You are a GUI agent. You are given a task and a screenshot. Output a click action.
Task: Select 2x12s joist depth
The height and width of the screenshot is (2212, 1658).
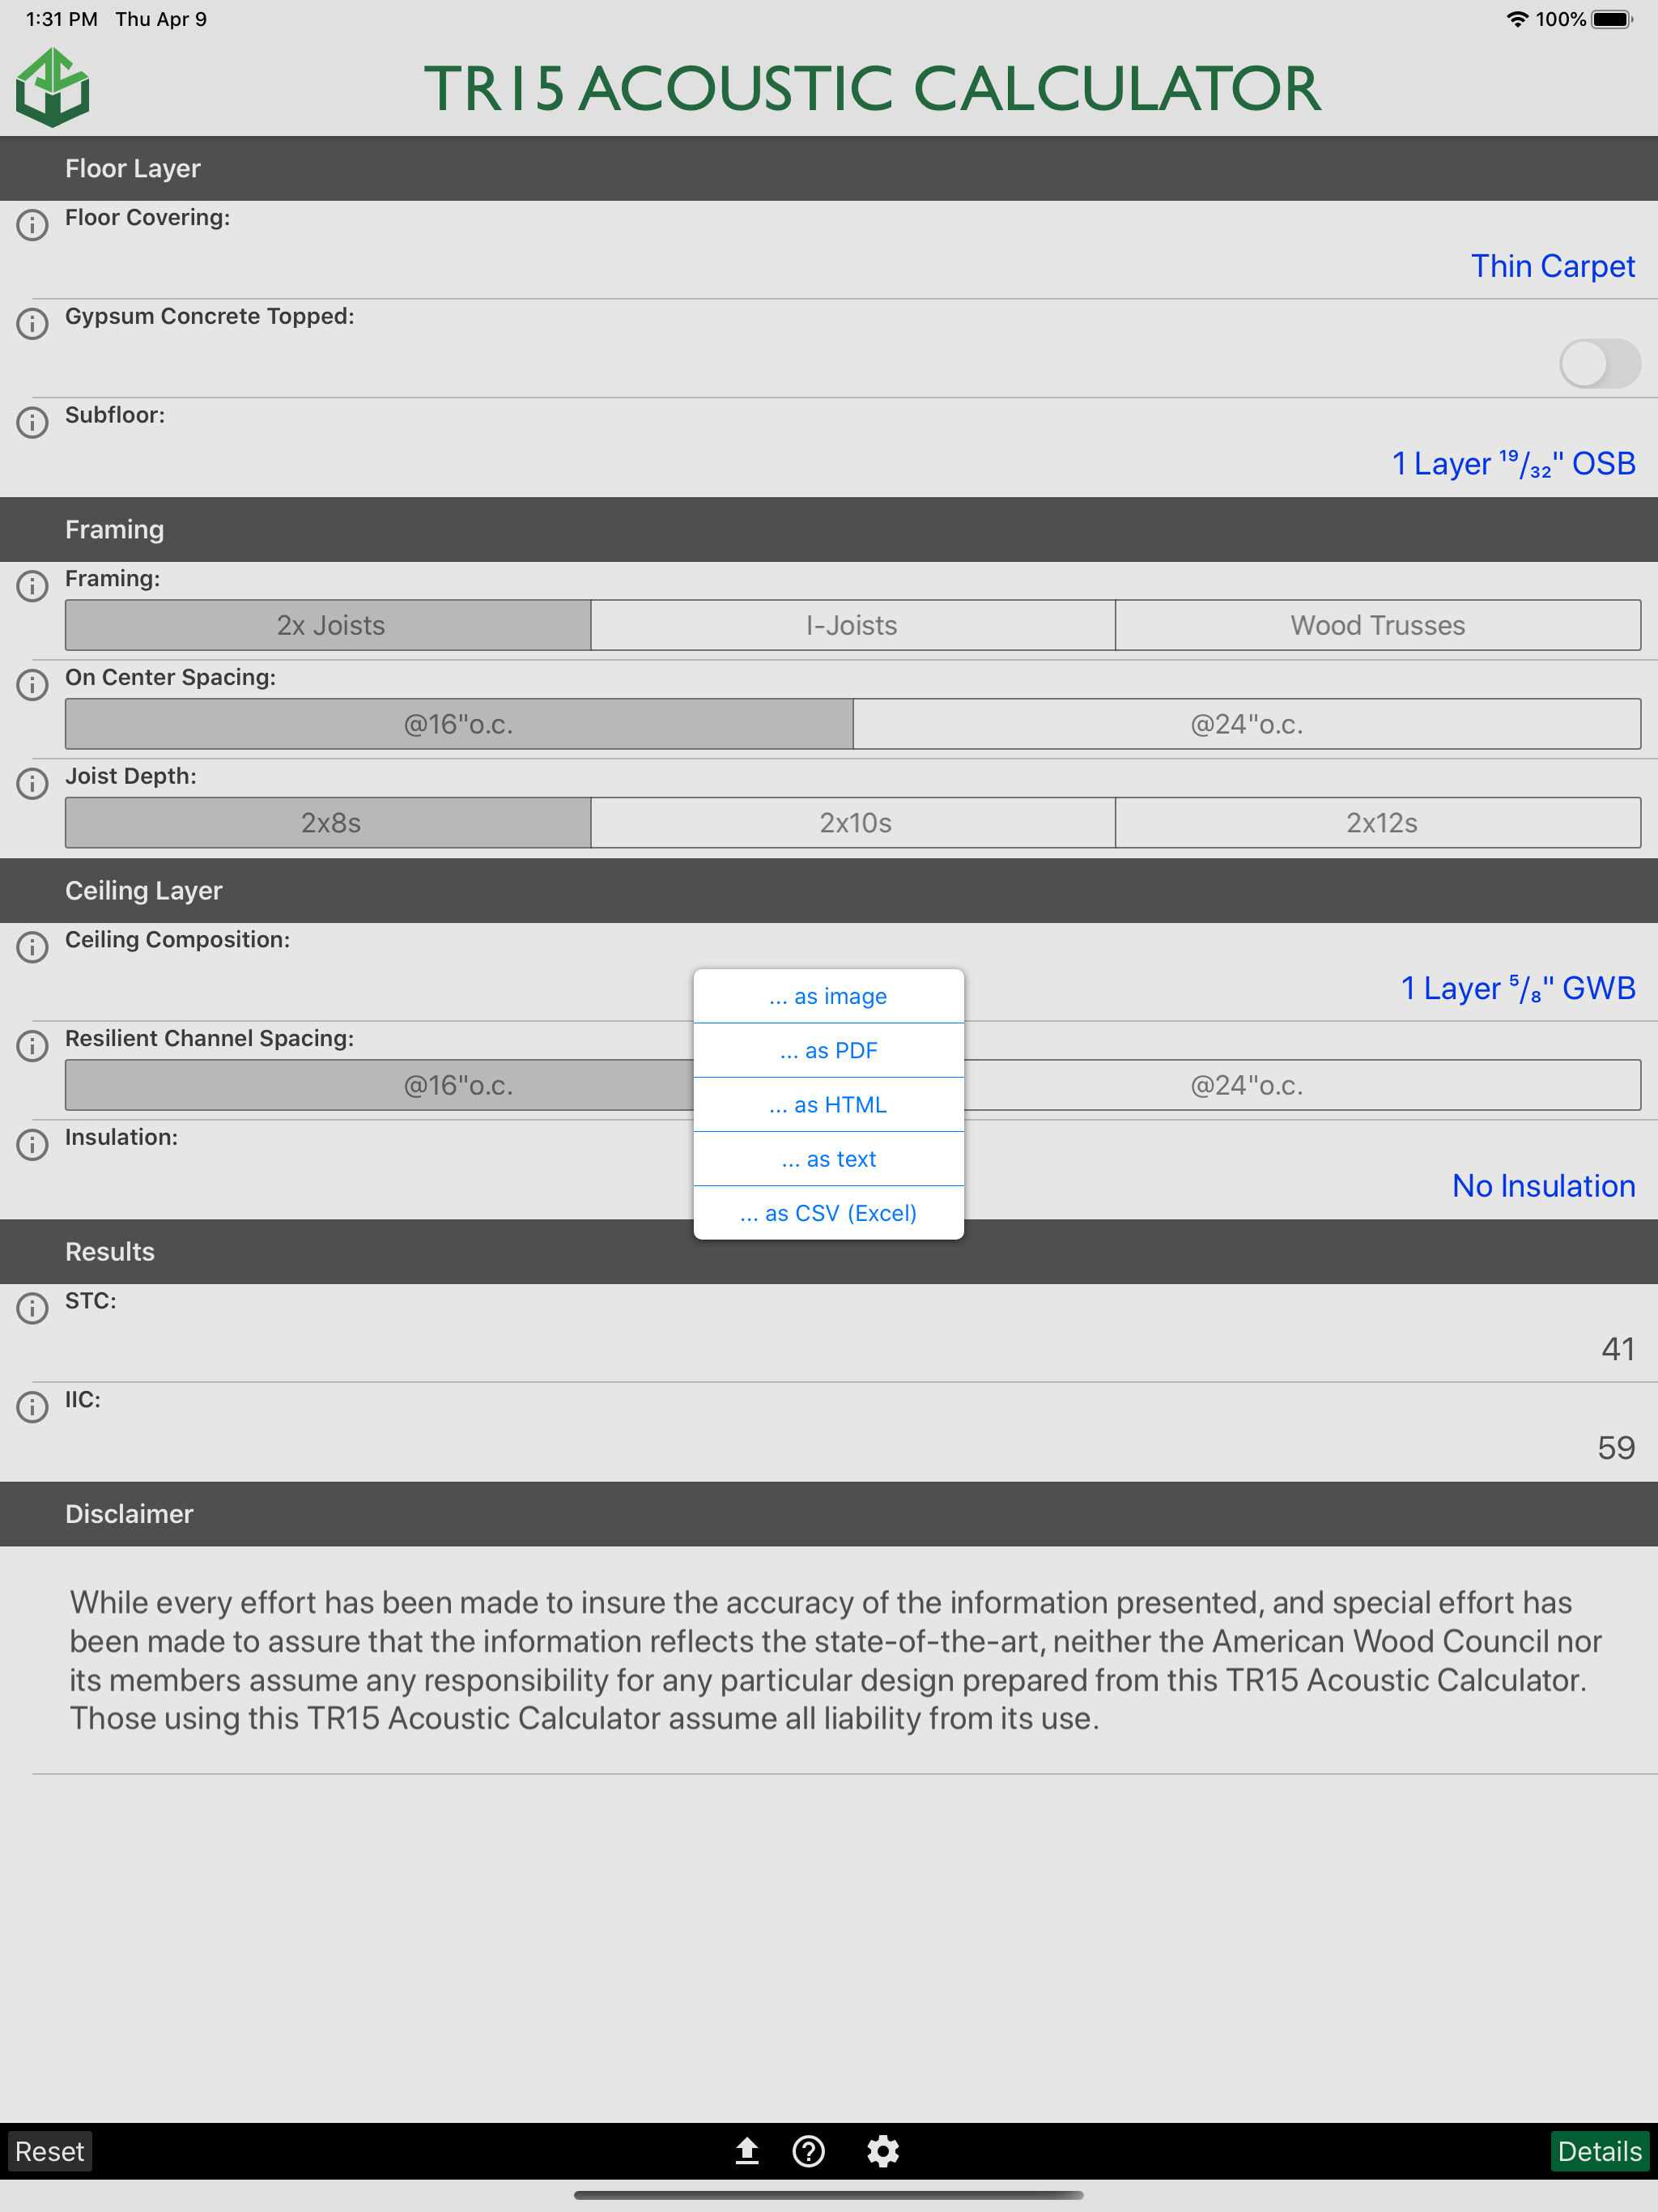click(1378, 823)
